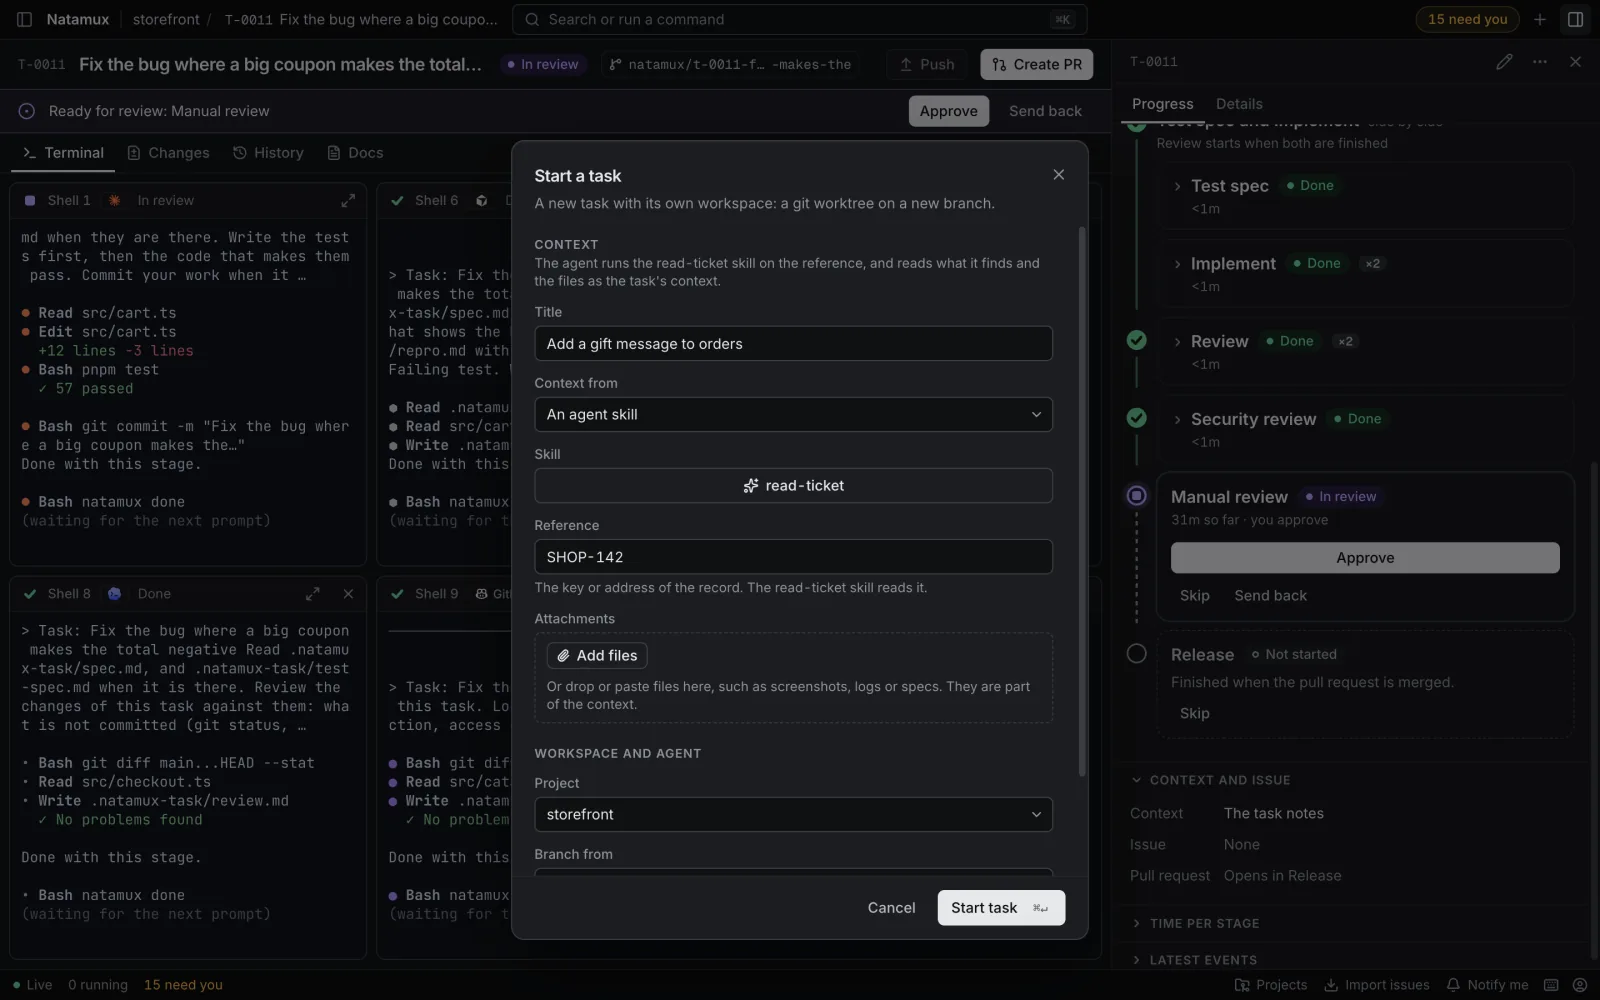Image resolution: width=1600 pixels, height=1000 pixels.
Task: Click the Add files attachment button
Action: tap(597, 656)
